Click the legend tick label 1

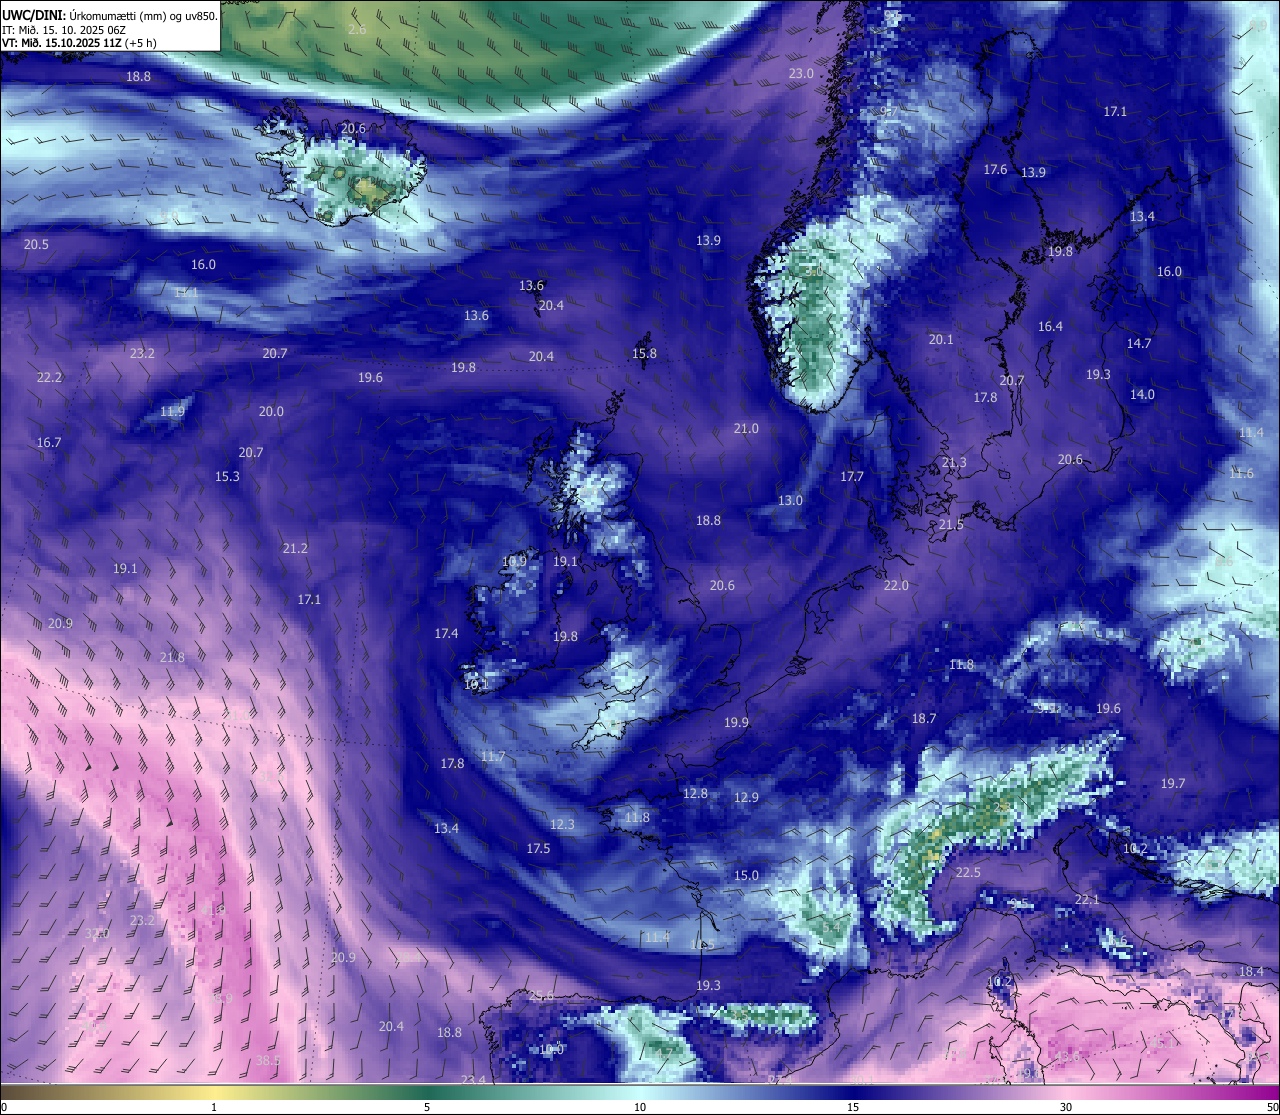click(x=214, y=1107)
